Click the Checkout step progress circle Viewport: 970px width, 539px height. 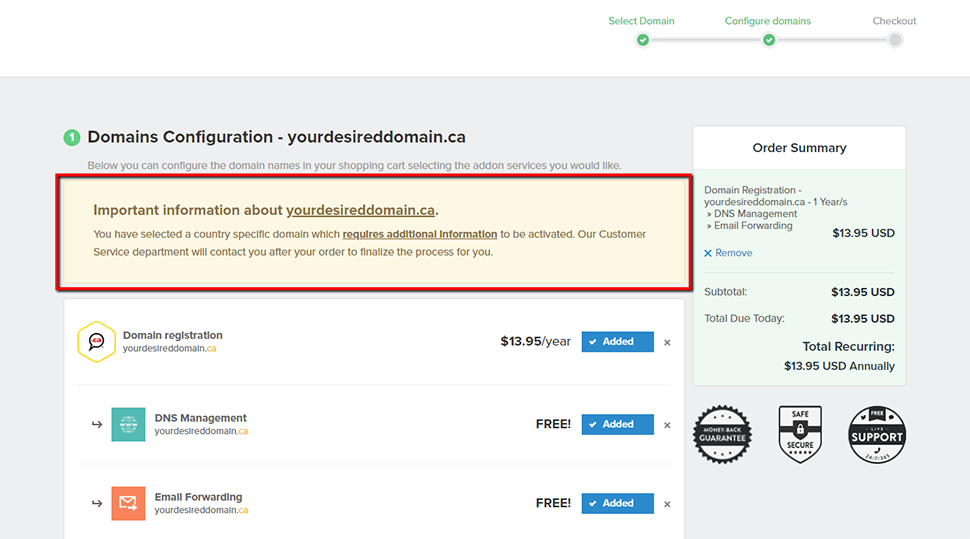(895, 40)
